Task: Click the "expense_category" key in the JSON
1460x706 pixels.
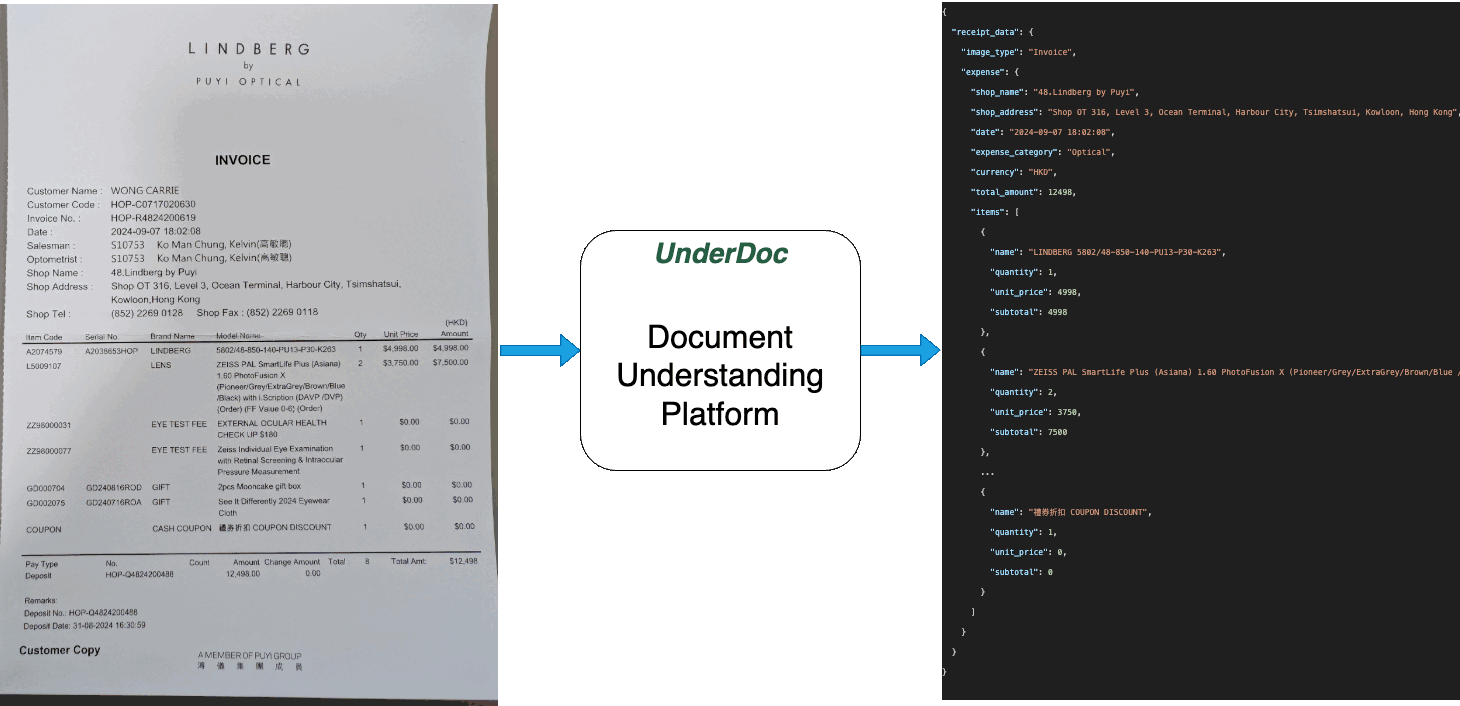Action: (x=1014, y=152)
